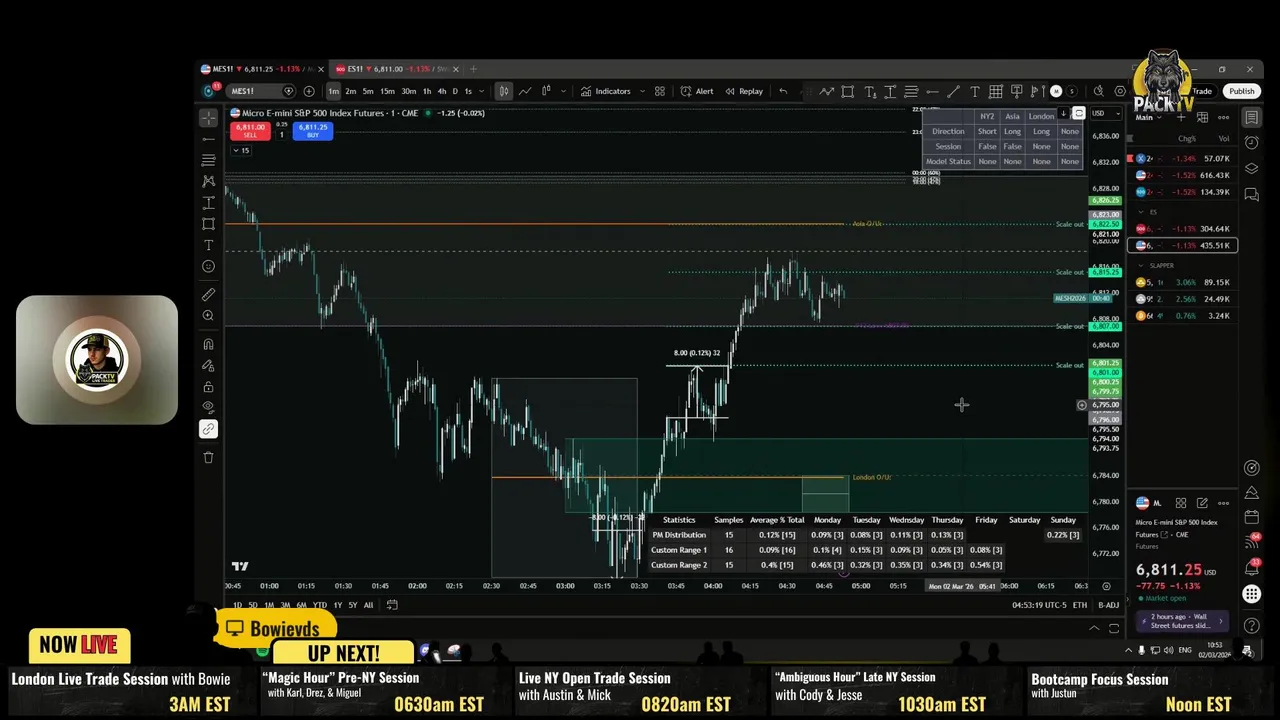Viewport: 1280px width, 720px height.
Task: Select the ruler measure tool
Action: (x=208, y=294)
